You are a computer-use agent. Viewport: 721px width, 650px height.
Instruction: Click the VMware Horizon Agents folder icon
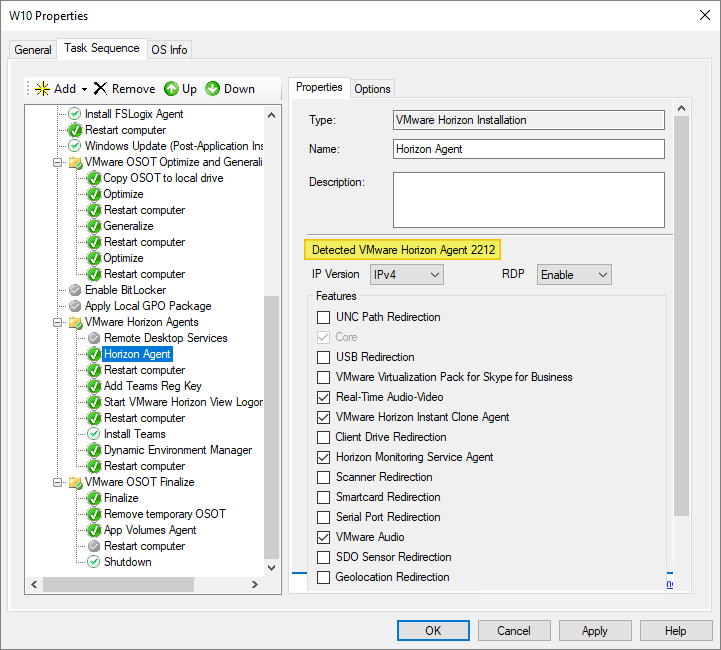pyautogui.click(x=75, y=322)
